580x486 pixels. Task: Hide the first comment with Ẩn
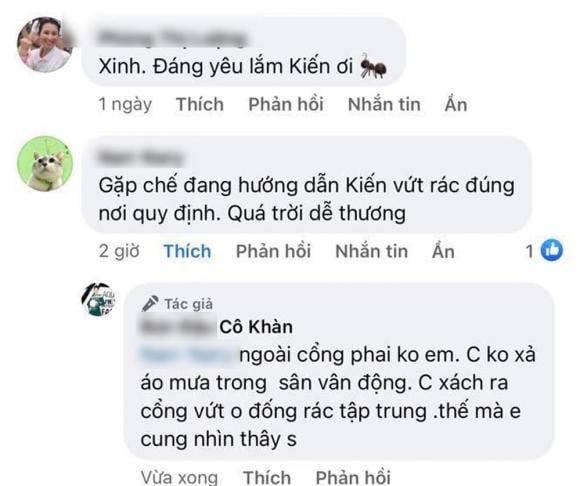456,104
